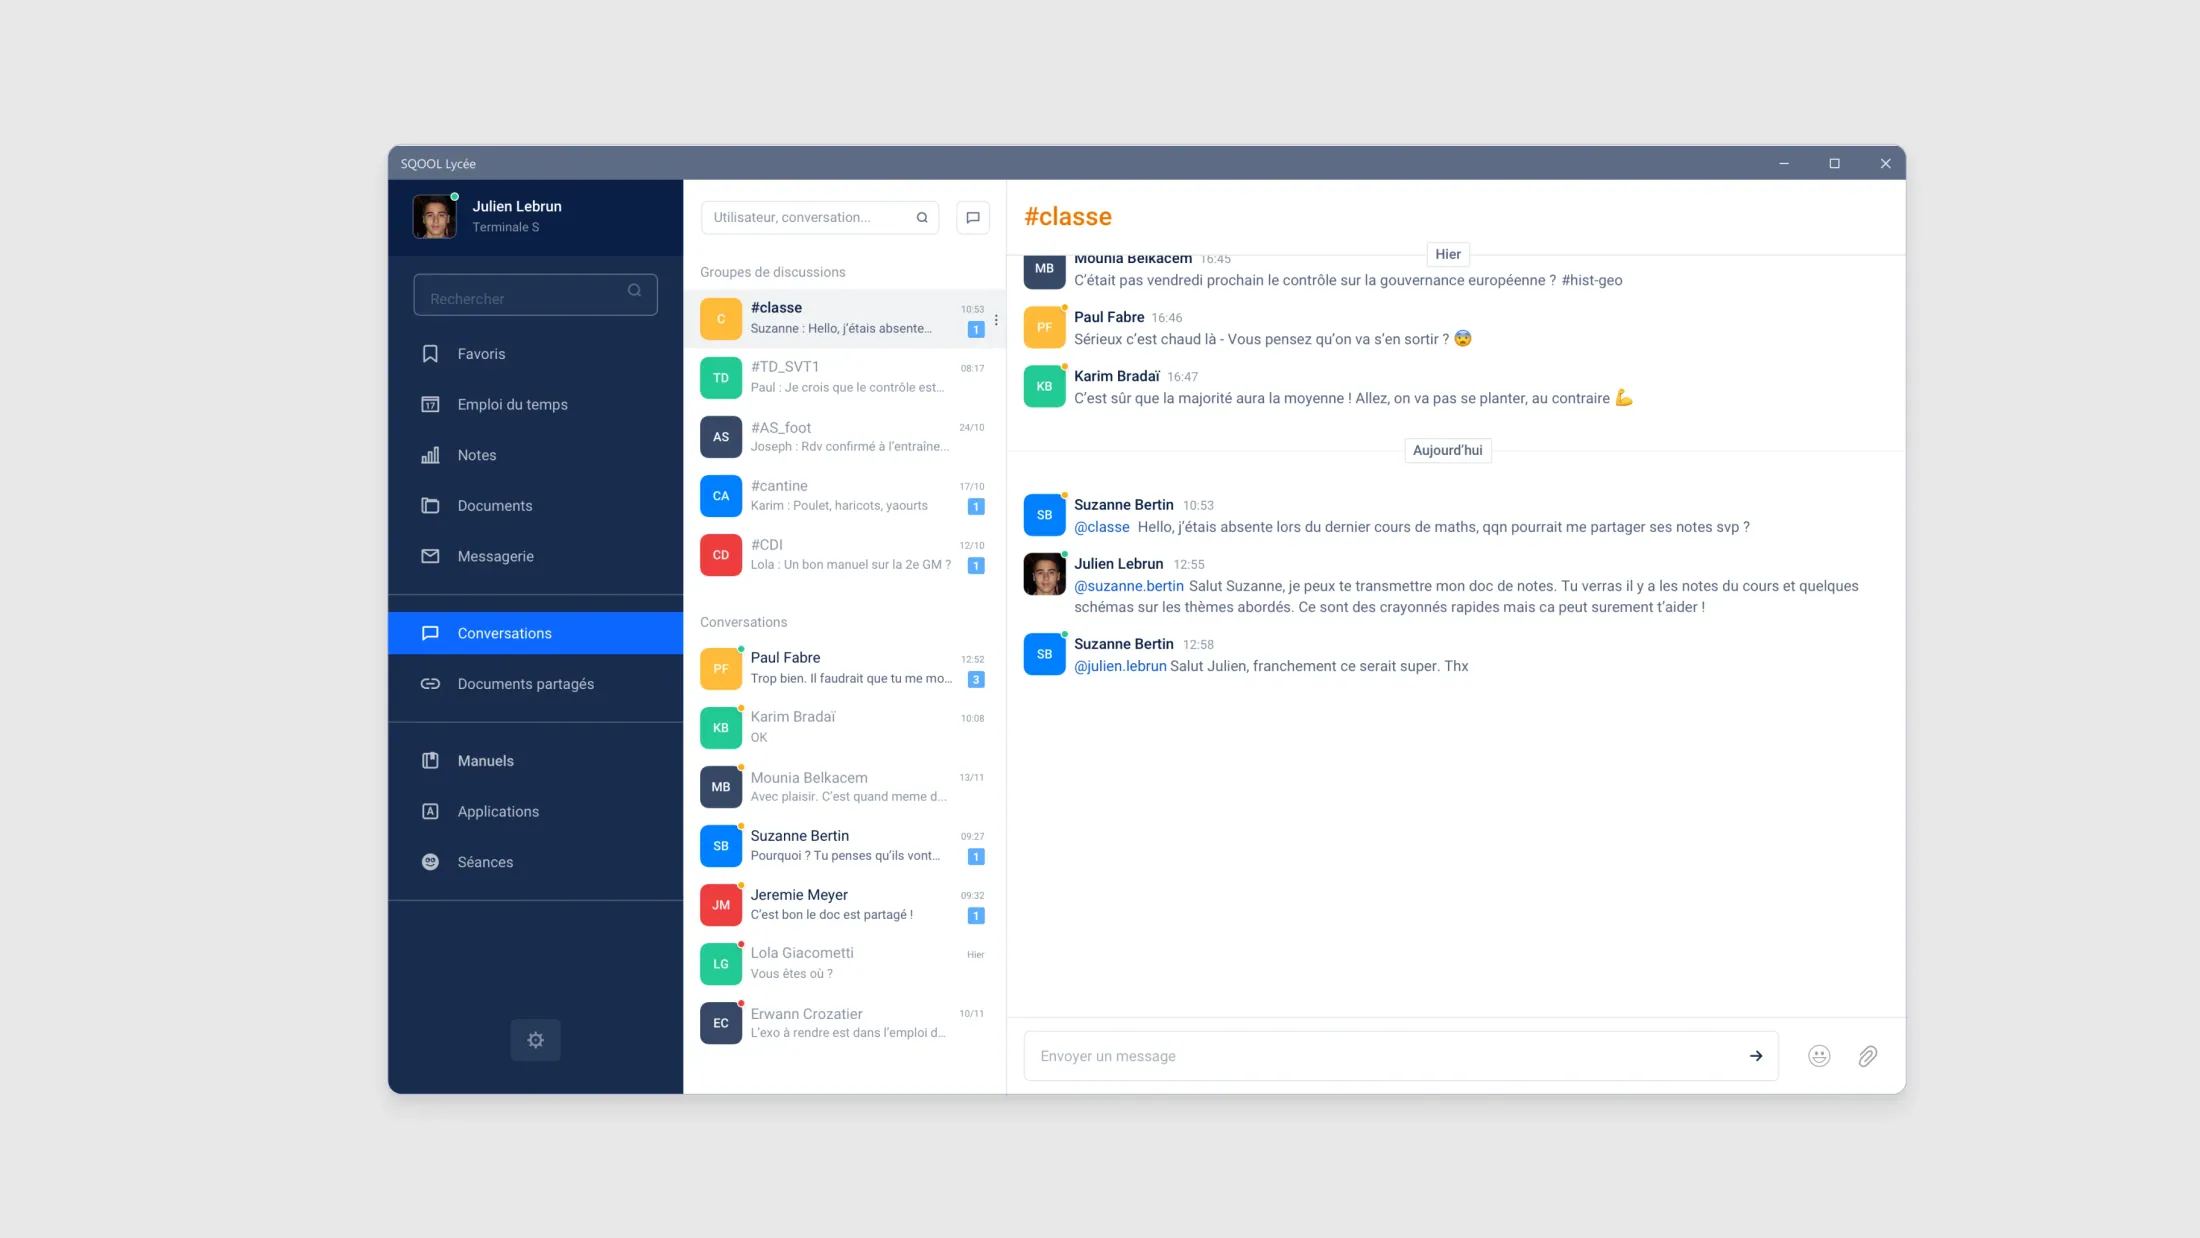Click the emoji picker icon
This screenshot has width=2200, height=1238.
tap(1819, 1056)
